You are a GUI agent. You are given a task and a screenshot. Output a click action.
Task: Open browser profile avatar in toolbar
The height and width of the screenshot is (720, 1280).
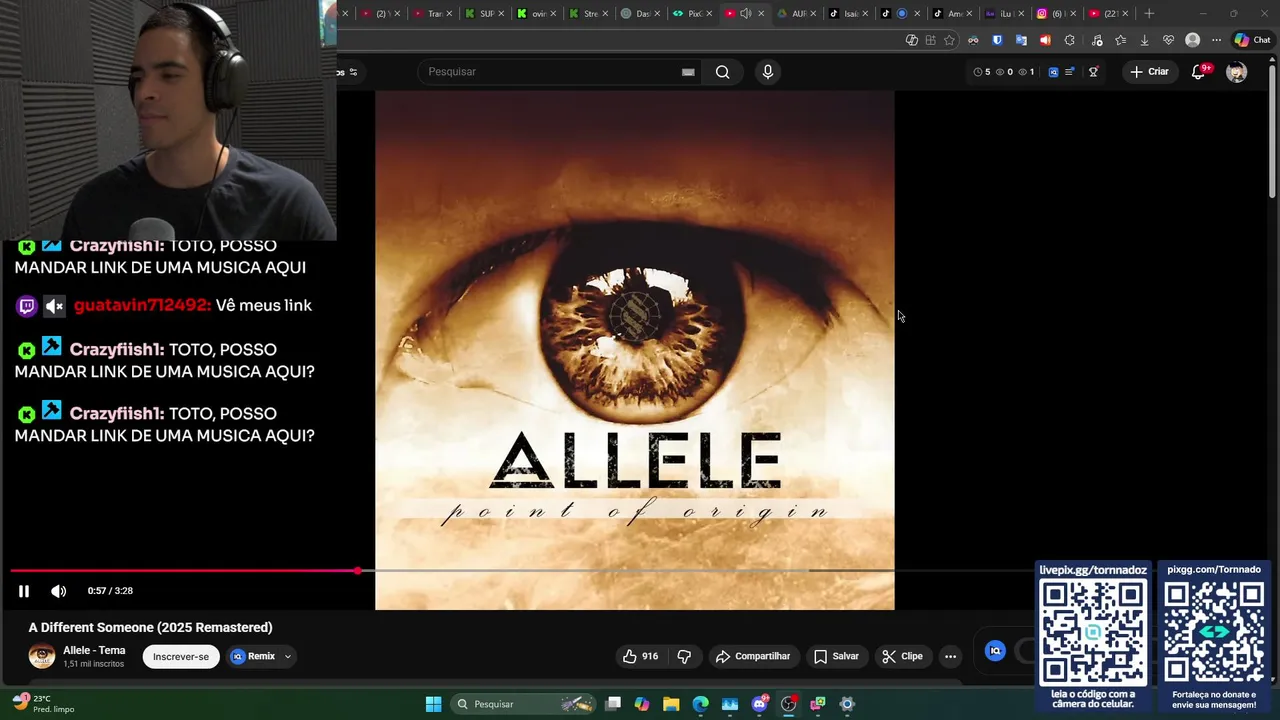tap(1192, 40)
